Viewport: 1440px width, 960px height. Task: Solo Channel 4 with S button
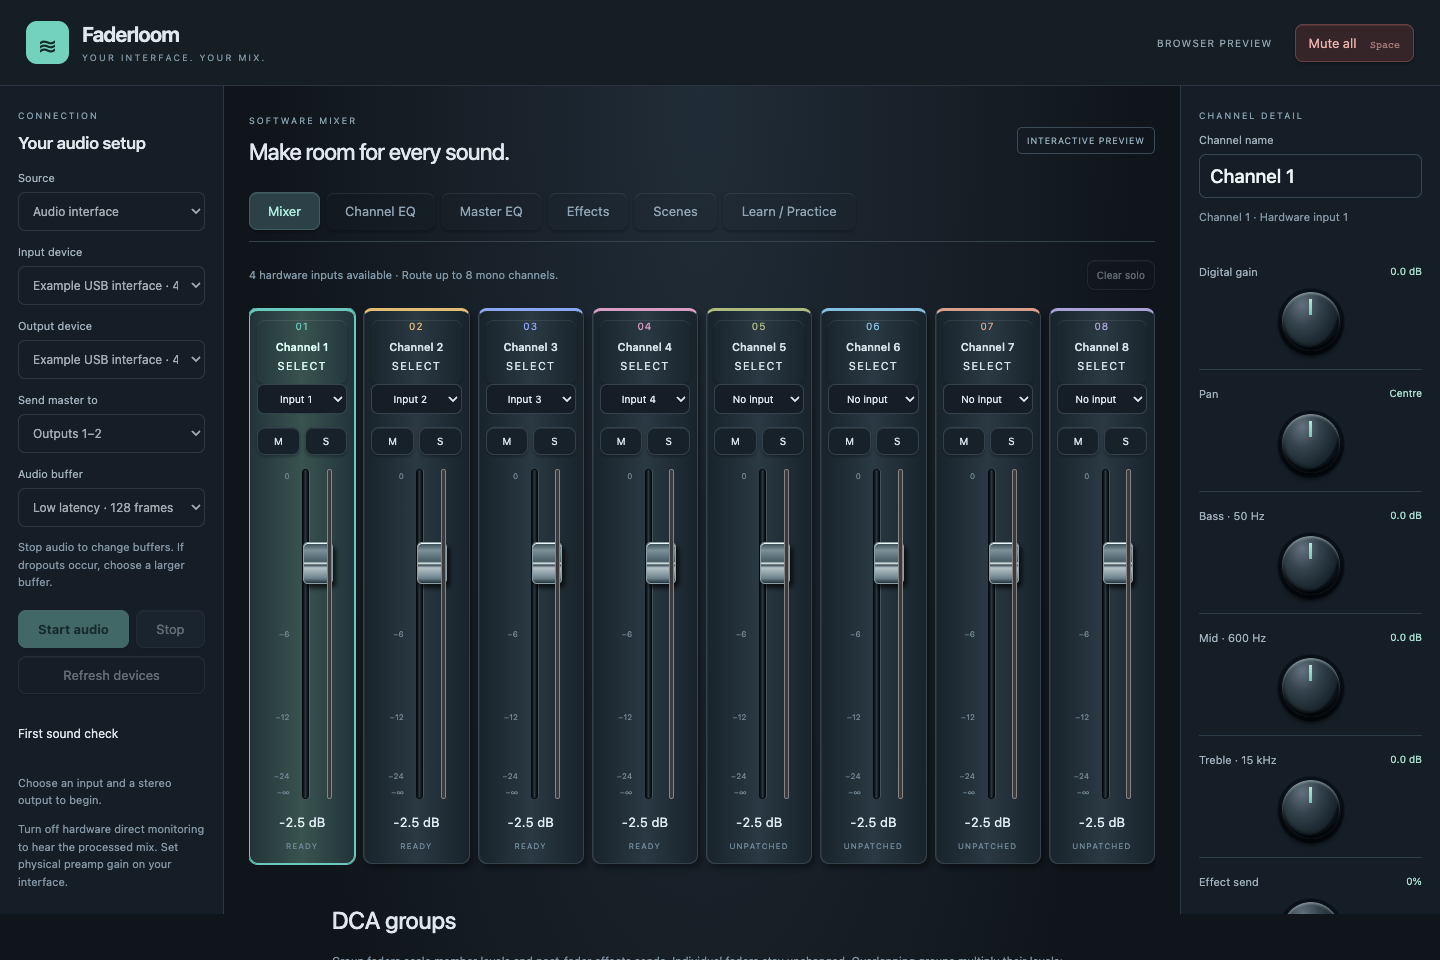tap(669, 441)
